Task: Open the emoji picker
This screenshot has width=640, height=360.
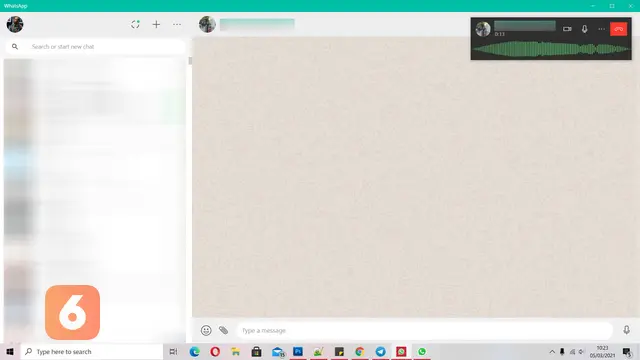Action: click(206, 330)
